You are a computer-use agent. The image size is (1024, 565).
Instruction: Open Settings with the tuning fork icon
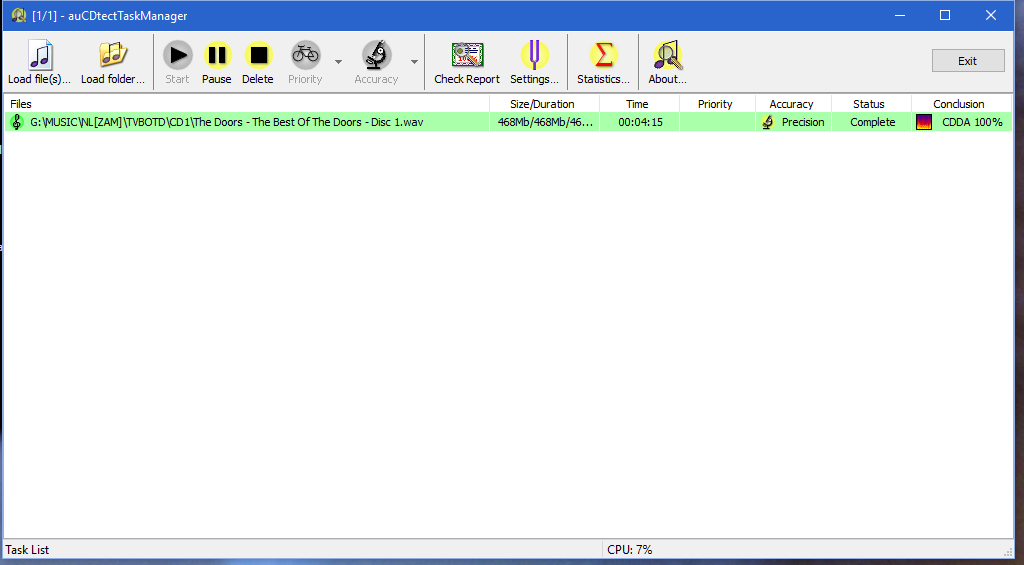click(534, 55)
